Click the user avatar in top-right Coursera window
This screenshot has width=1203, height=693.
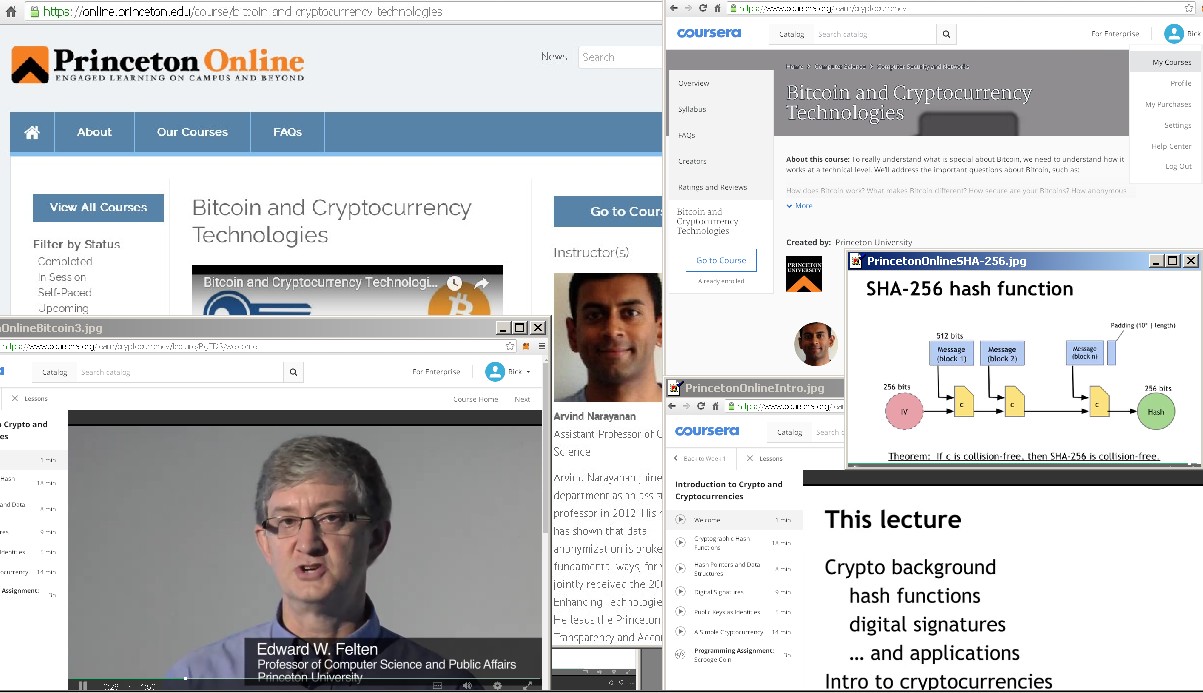[1173, 34]
